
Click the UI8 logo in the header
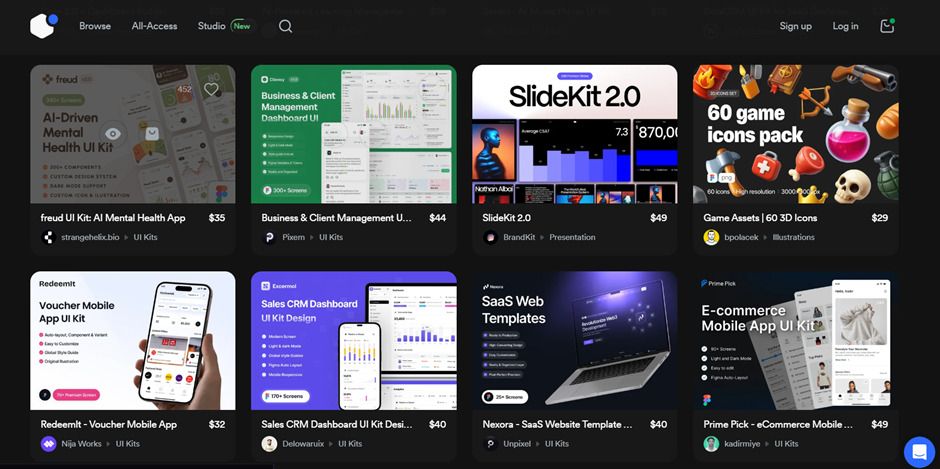[x=42, y=26]
